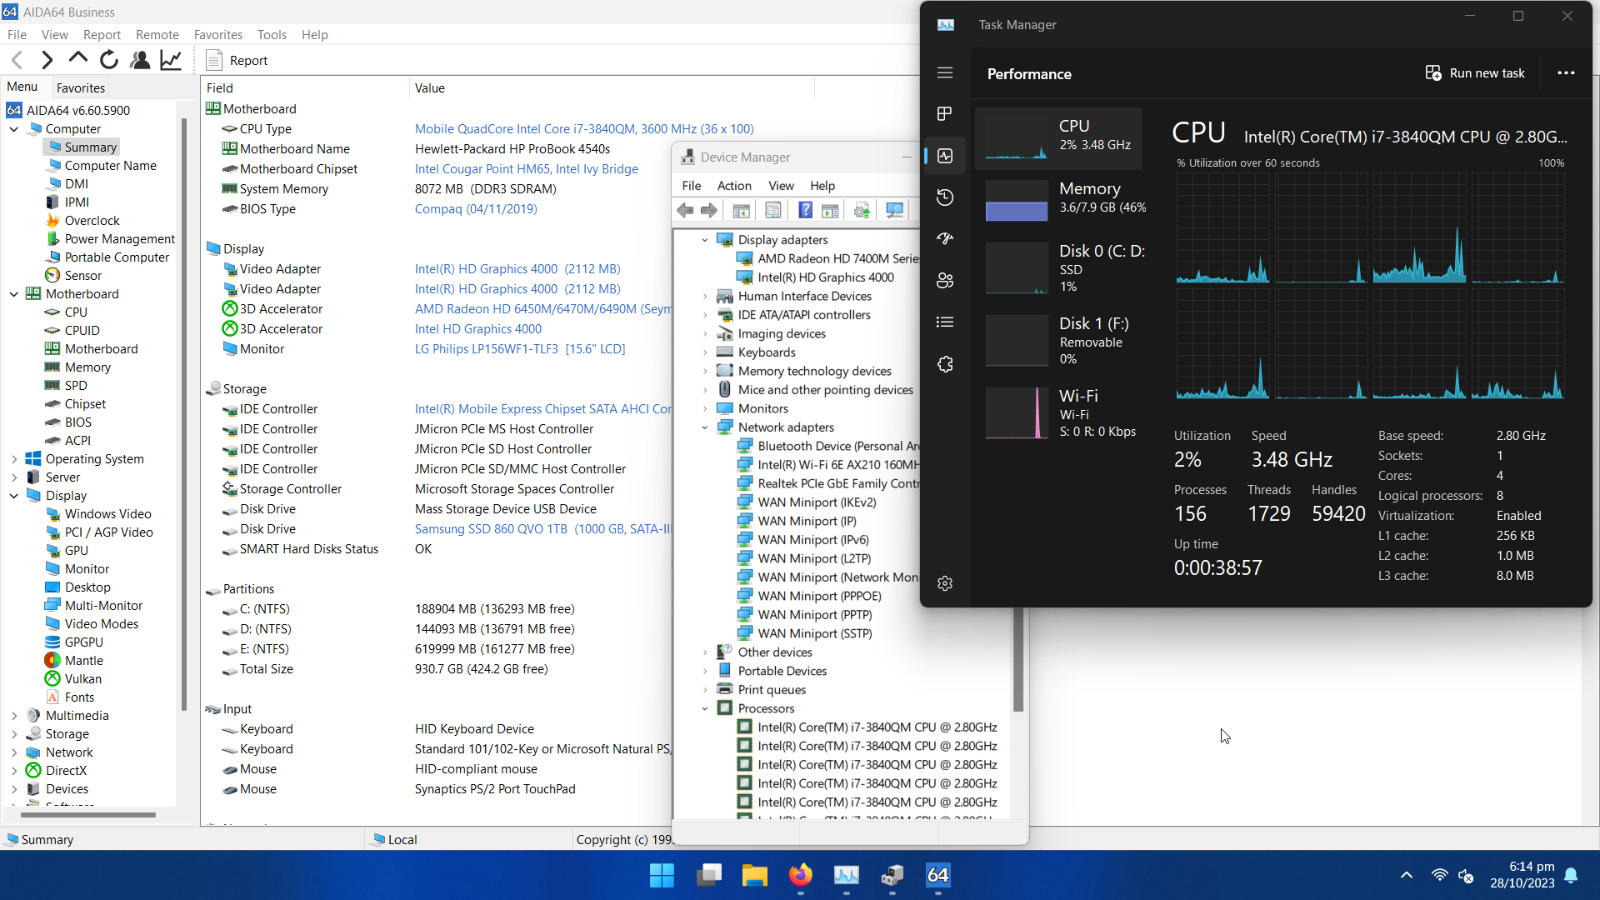Open the Services icon in Task Manager sidebar
This screenshot has width=1600, height=900.
pos(945,364)
